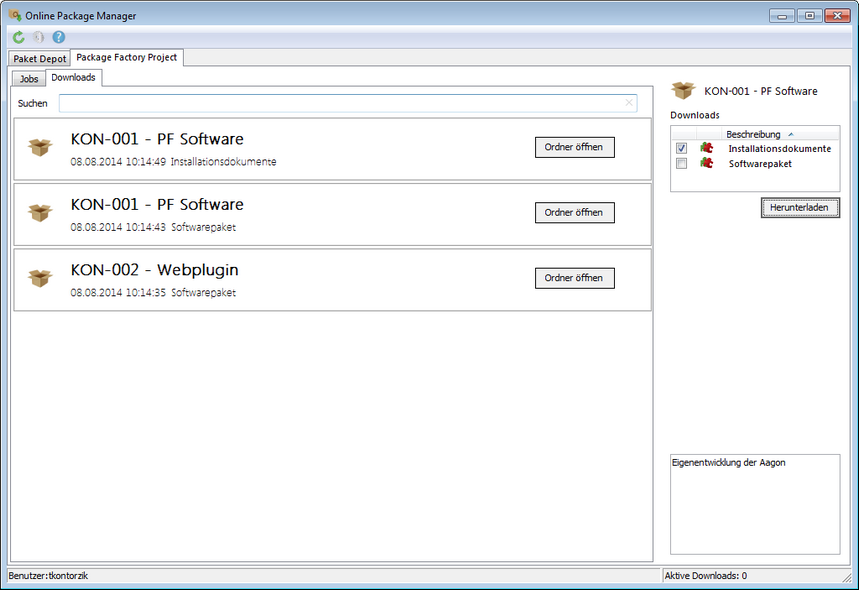Uncheck the Installationsdokumente checkbox
This screenshot has width=859, height=590.
point(681,148)
